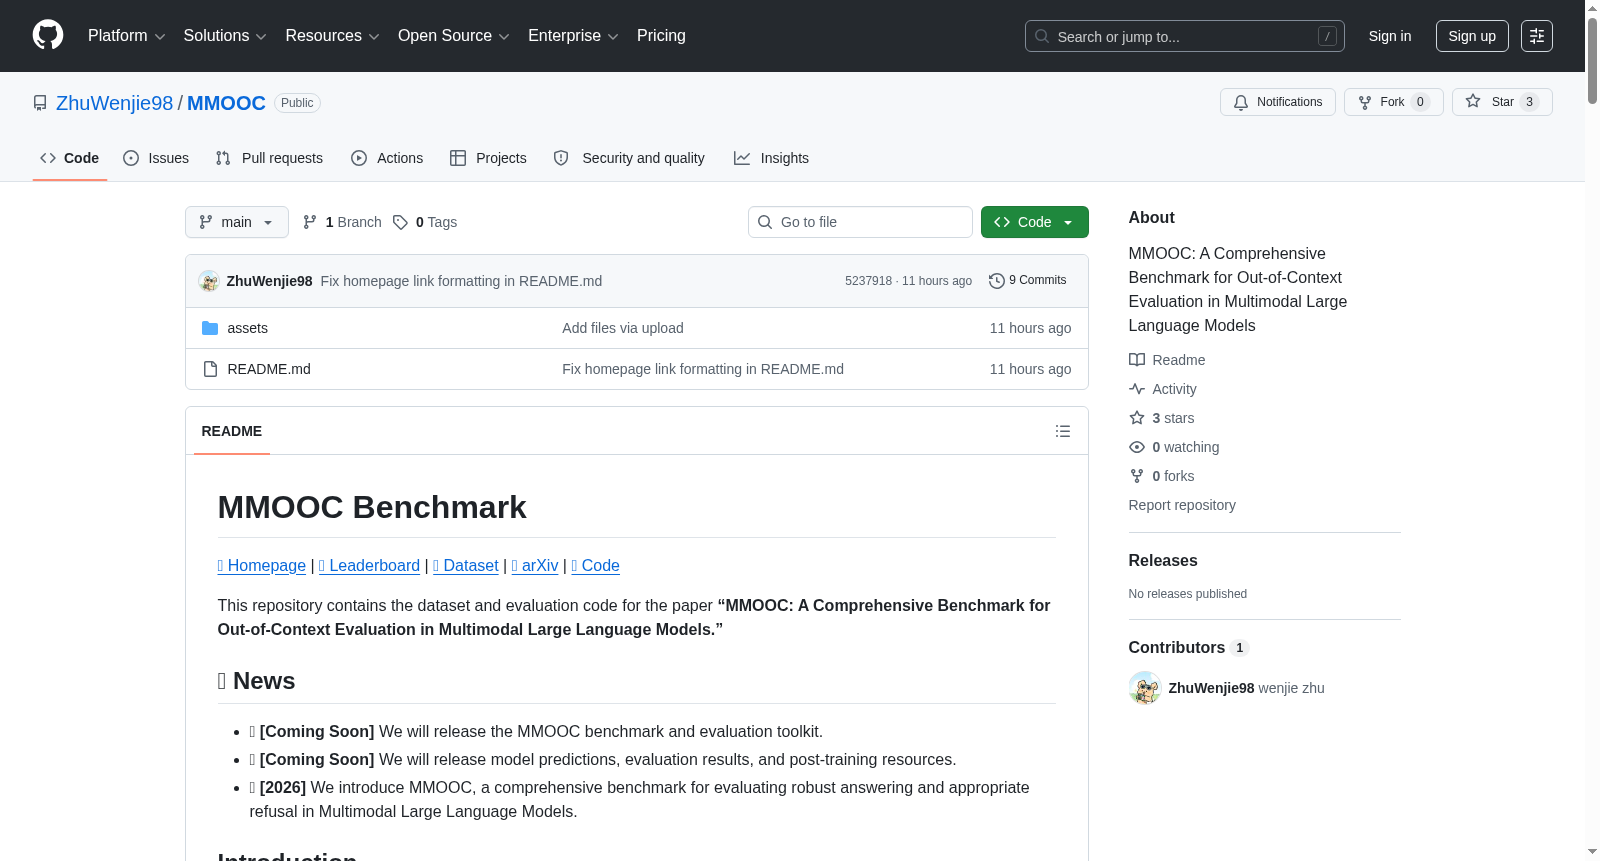Expand the Platform menu
Image resolution: width=1600 pixels, height=861 pixels.
pyautogui.click(x=126, y=36)
